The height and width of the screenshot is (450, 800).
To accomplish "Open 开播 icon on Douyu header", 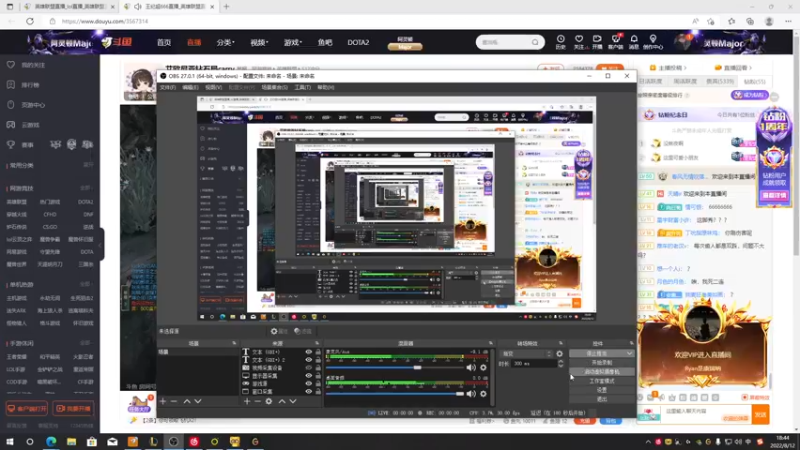I will (597, 42).
